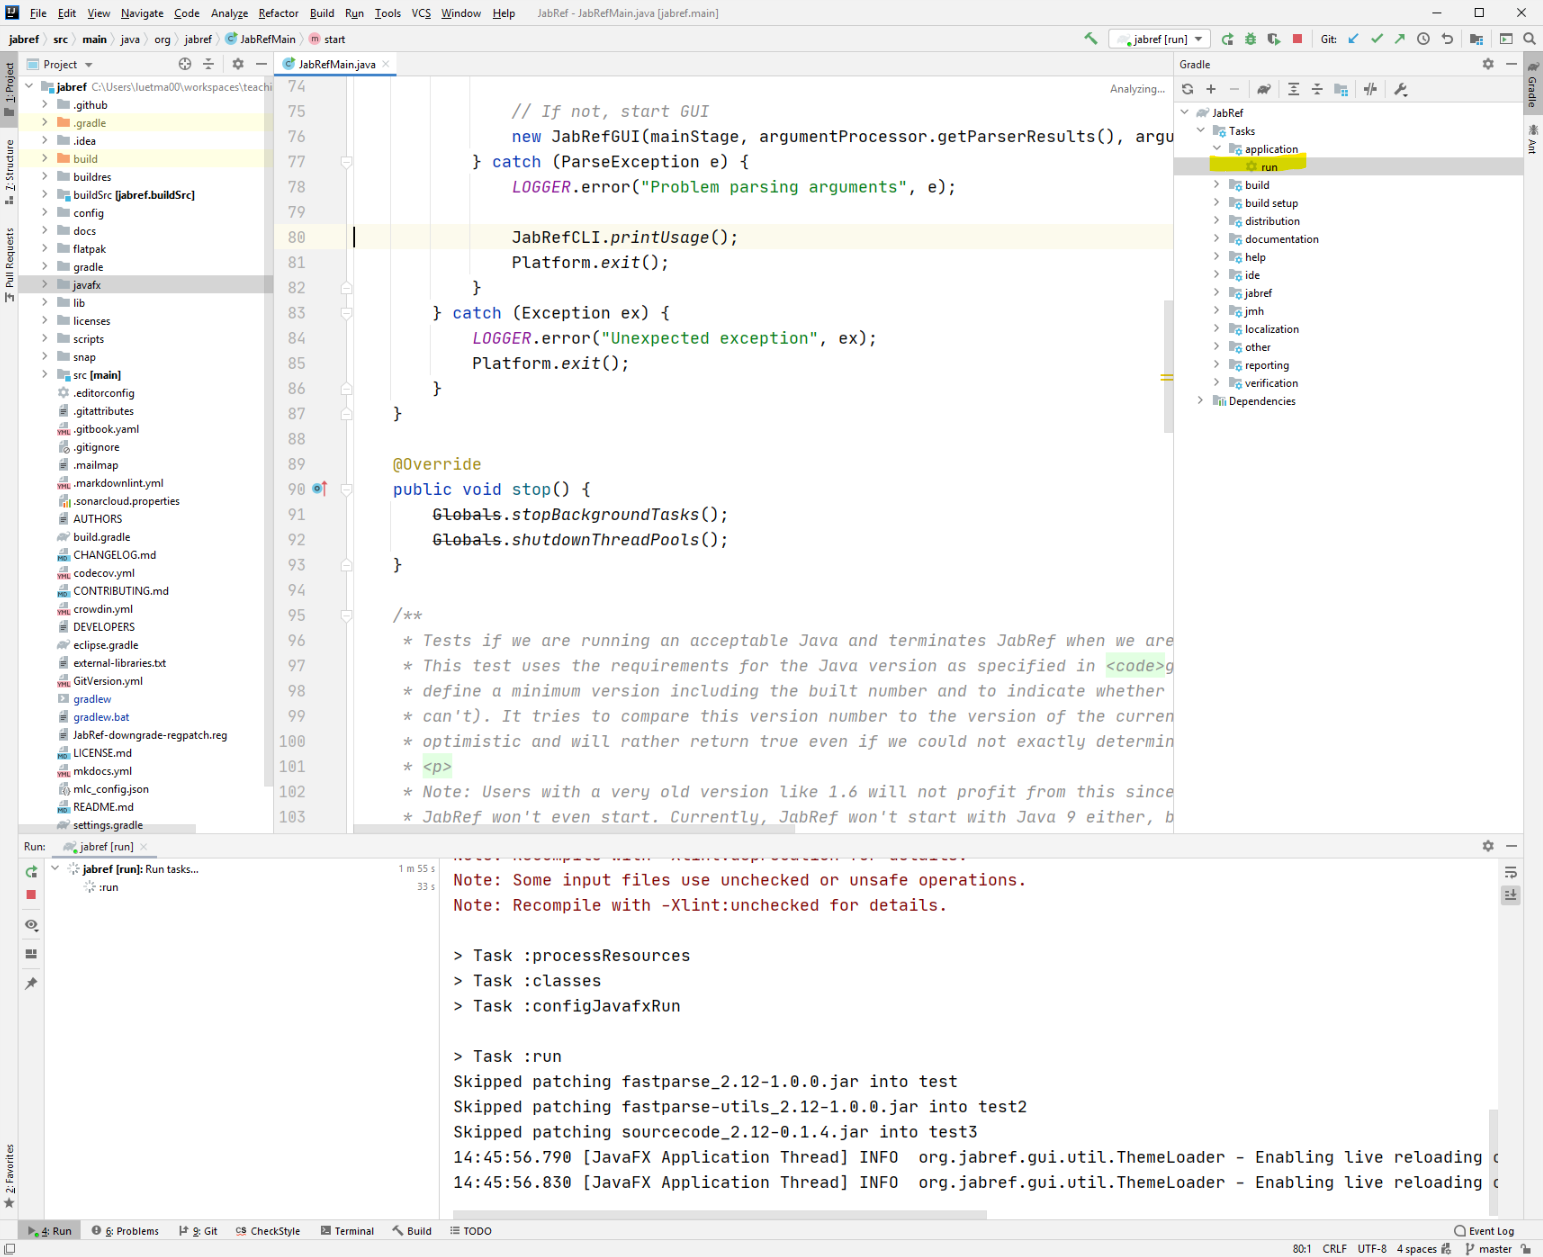Viewport: 1543px width, 1257px height.
Task: Toggle the 7: Structure tool window
Action: click(x=9, y=172)
